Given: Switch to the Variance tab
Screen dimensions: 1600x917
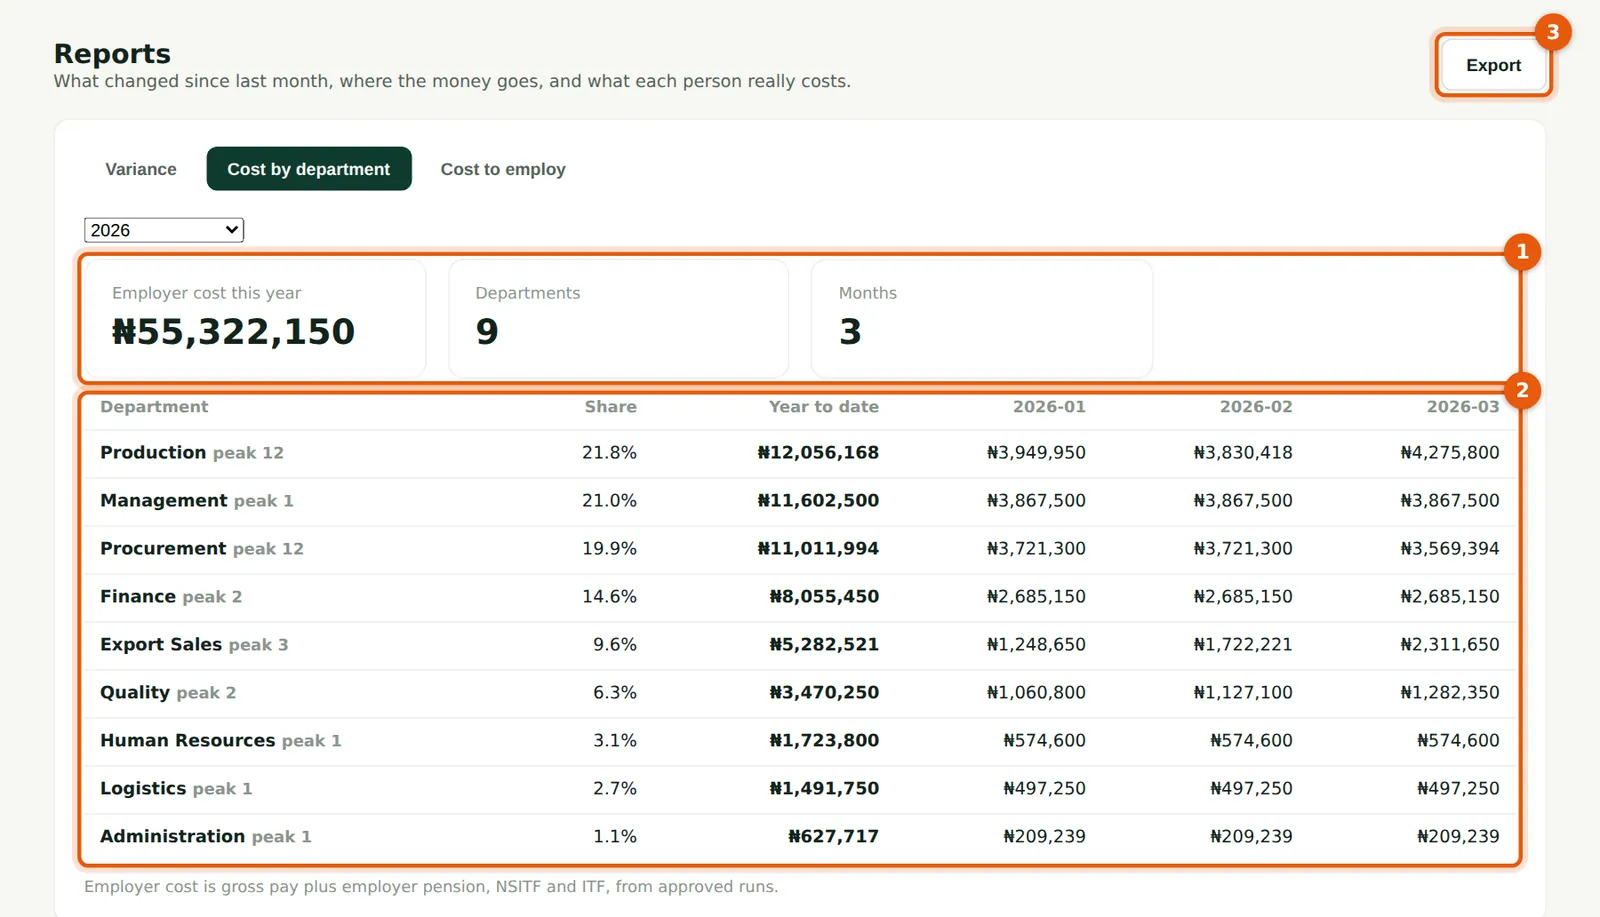Looking at the screenshot, I should (141, 169).
